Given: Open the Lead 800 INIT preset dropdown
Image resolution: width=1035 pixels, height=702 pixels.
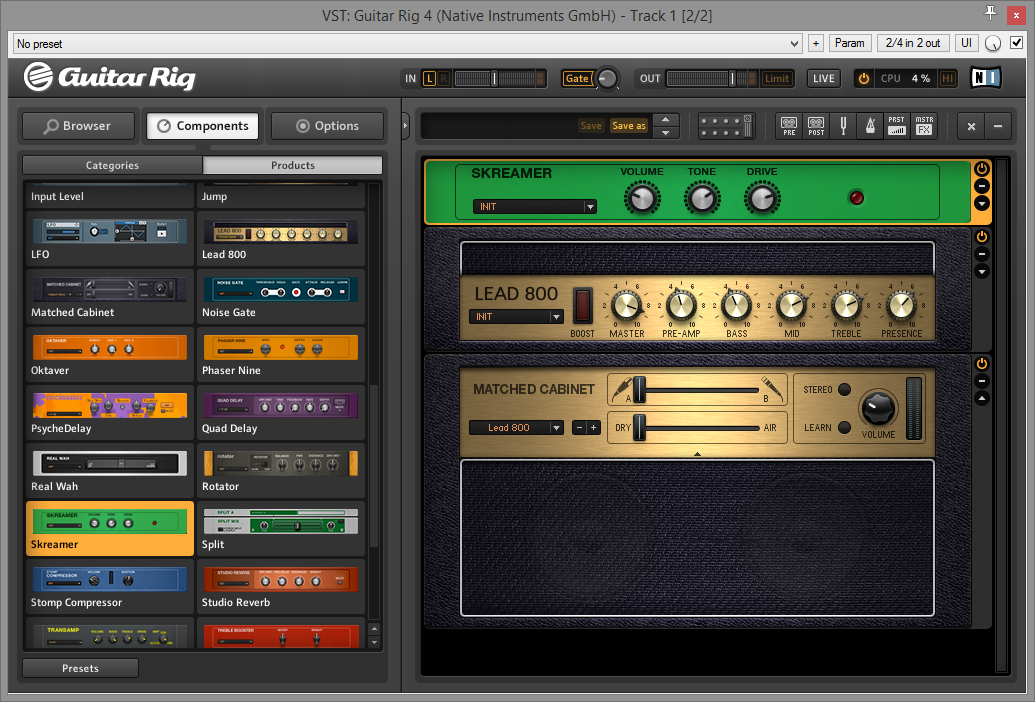Looking at the screenshot, I should [516, 317].
